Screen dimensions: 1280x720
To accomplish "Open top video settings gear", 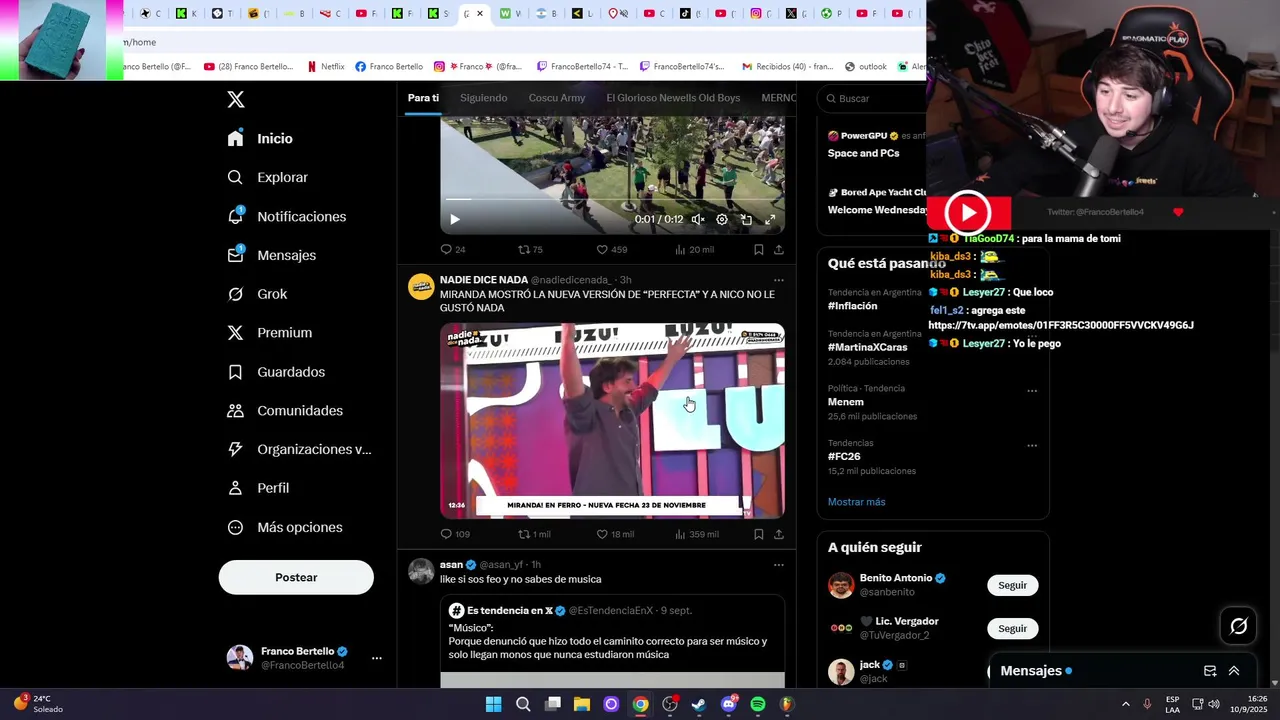I will point(722,219).
